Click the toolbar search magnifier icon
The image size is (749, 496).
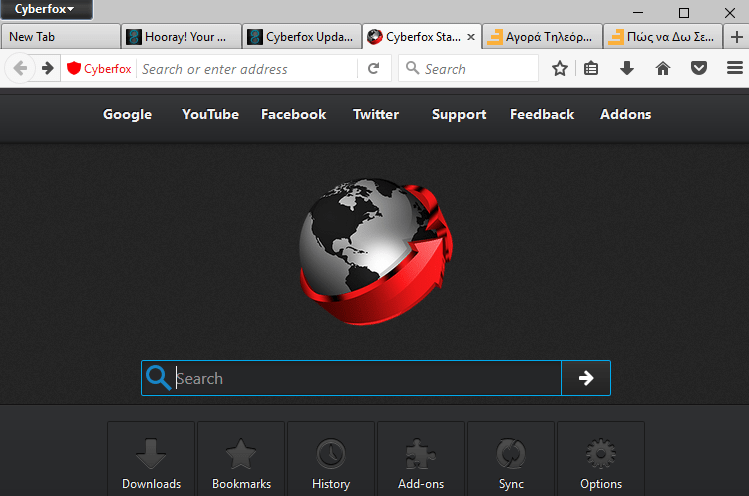click(413, 68)
